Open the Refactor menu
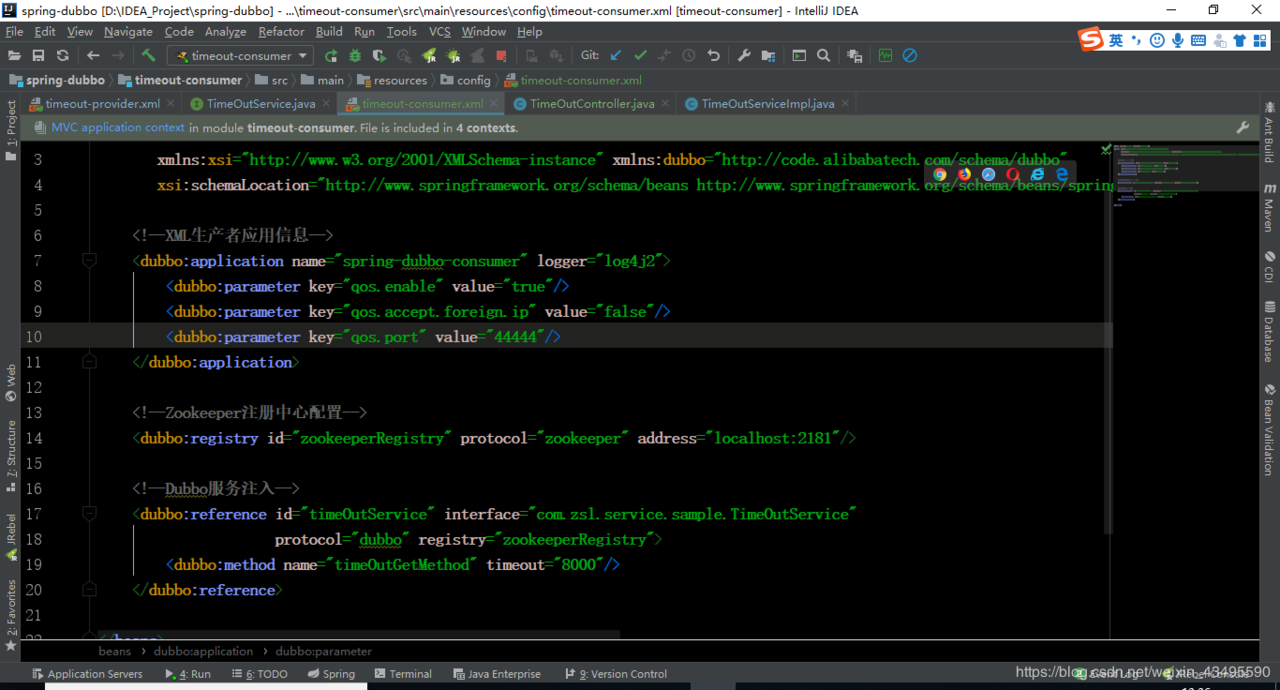1280x690 pixels. [x=281, y=32]
